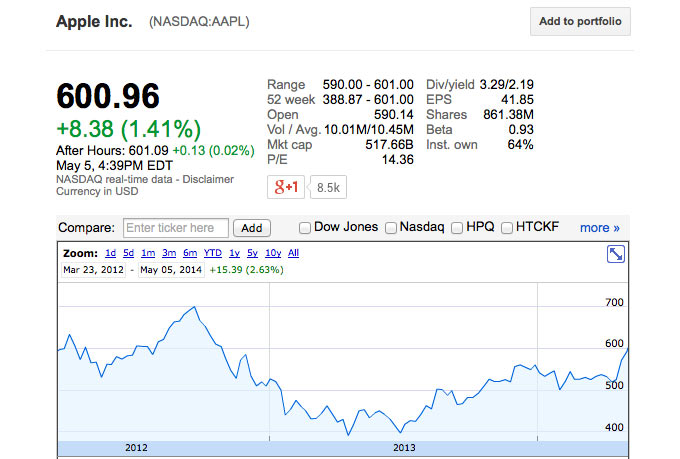Check the HPQ comparison box
This screenshot has width=680, height=459.
457,228
